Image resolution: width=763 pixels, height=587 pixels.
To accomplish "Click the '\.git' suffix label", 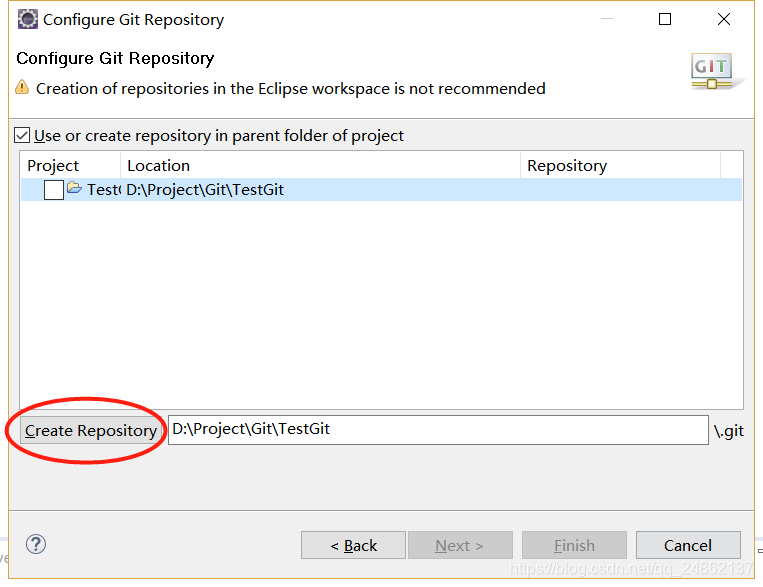I will coord(728,431).
